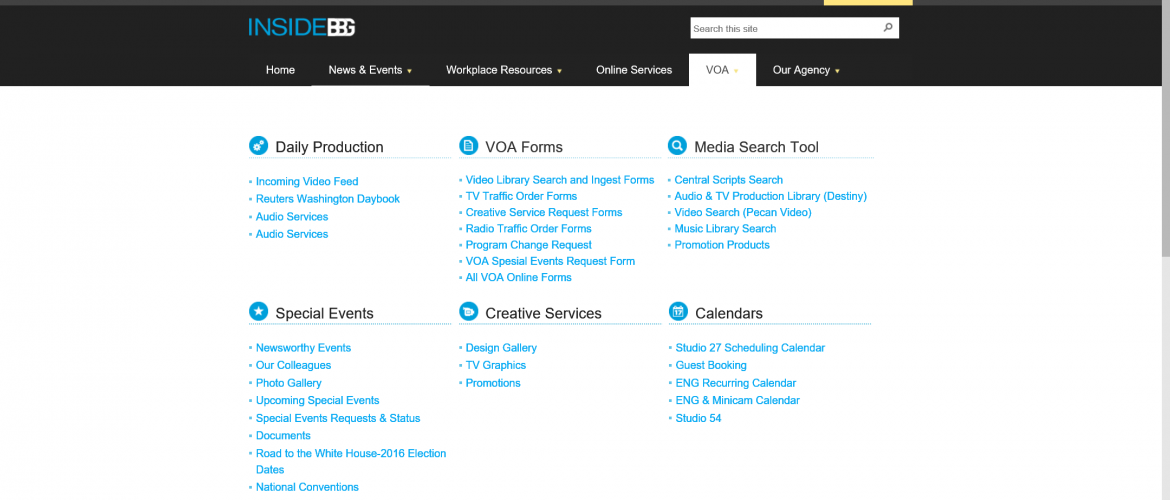Open Radio Traffic Order Forms link
The width and height of the screenshot is (1170, 500).
coord(528,228)
